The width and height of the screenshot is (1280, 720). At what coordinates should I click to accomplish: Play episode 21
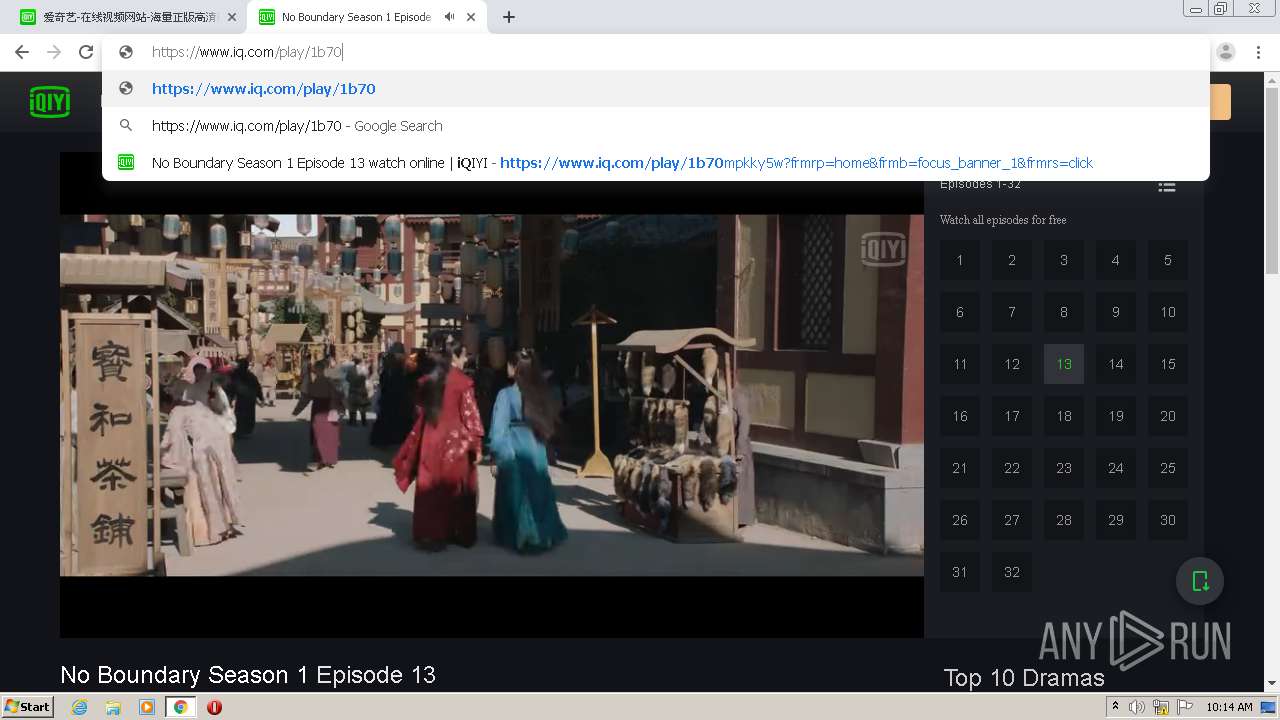pyautogui.click(x=960, y=468)
